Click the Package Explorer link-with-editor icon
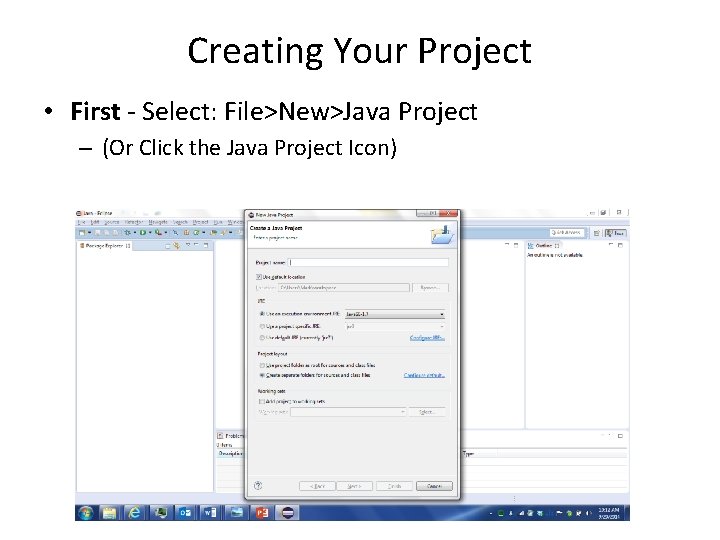Viewport: 720px width, 540px height. 176,246
